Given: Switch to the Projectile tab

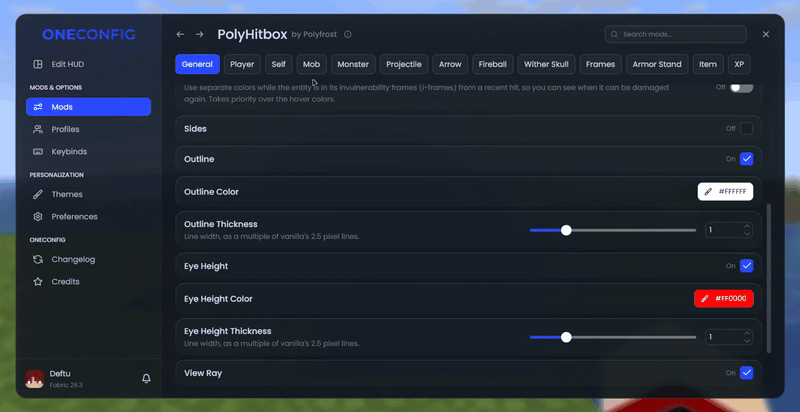Looking at the screenshot, I should point(404,64).
